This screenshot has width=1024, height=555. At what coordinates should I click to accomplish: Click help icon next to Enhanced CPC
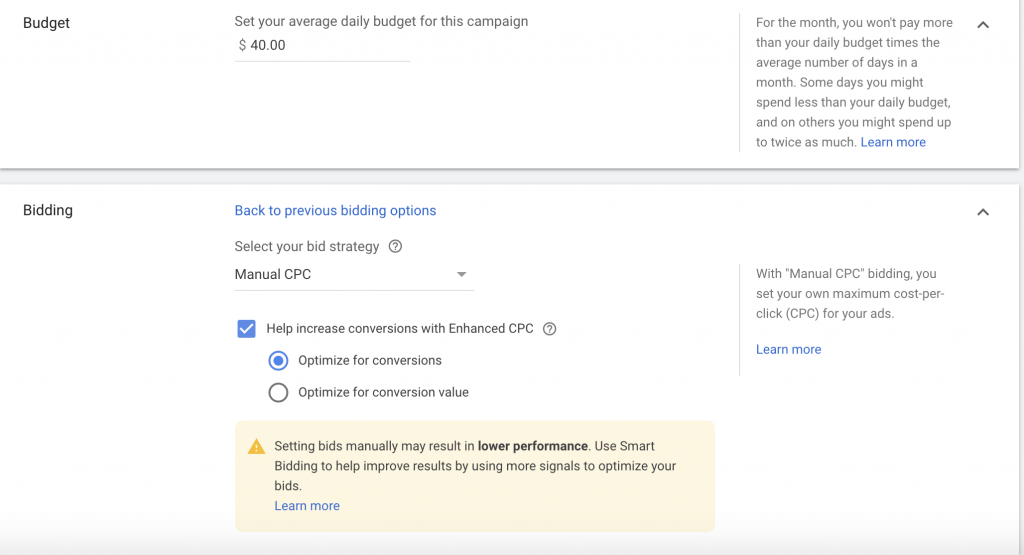tap(549, 328)
